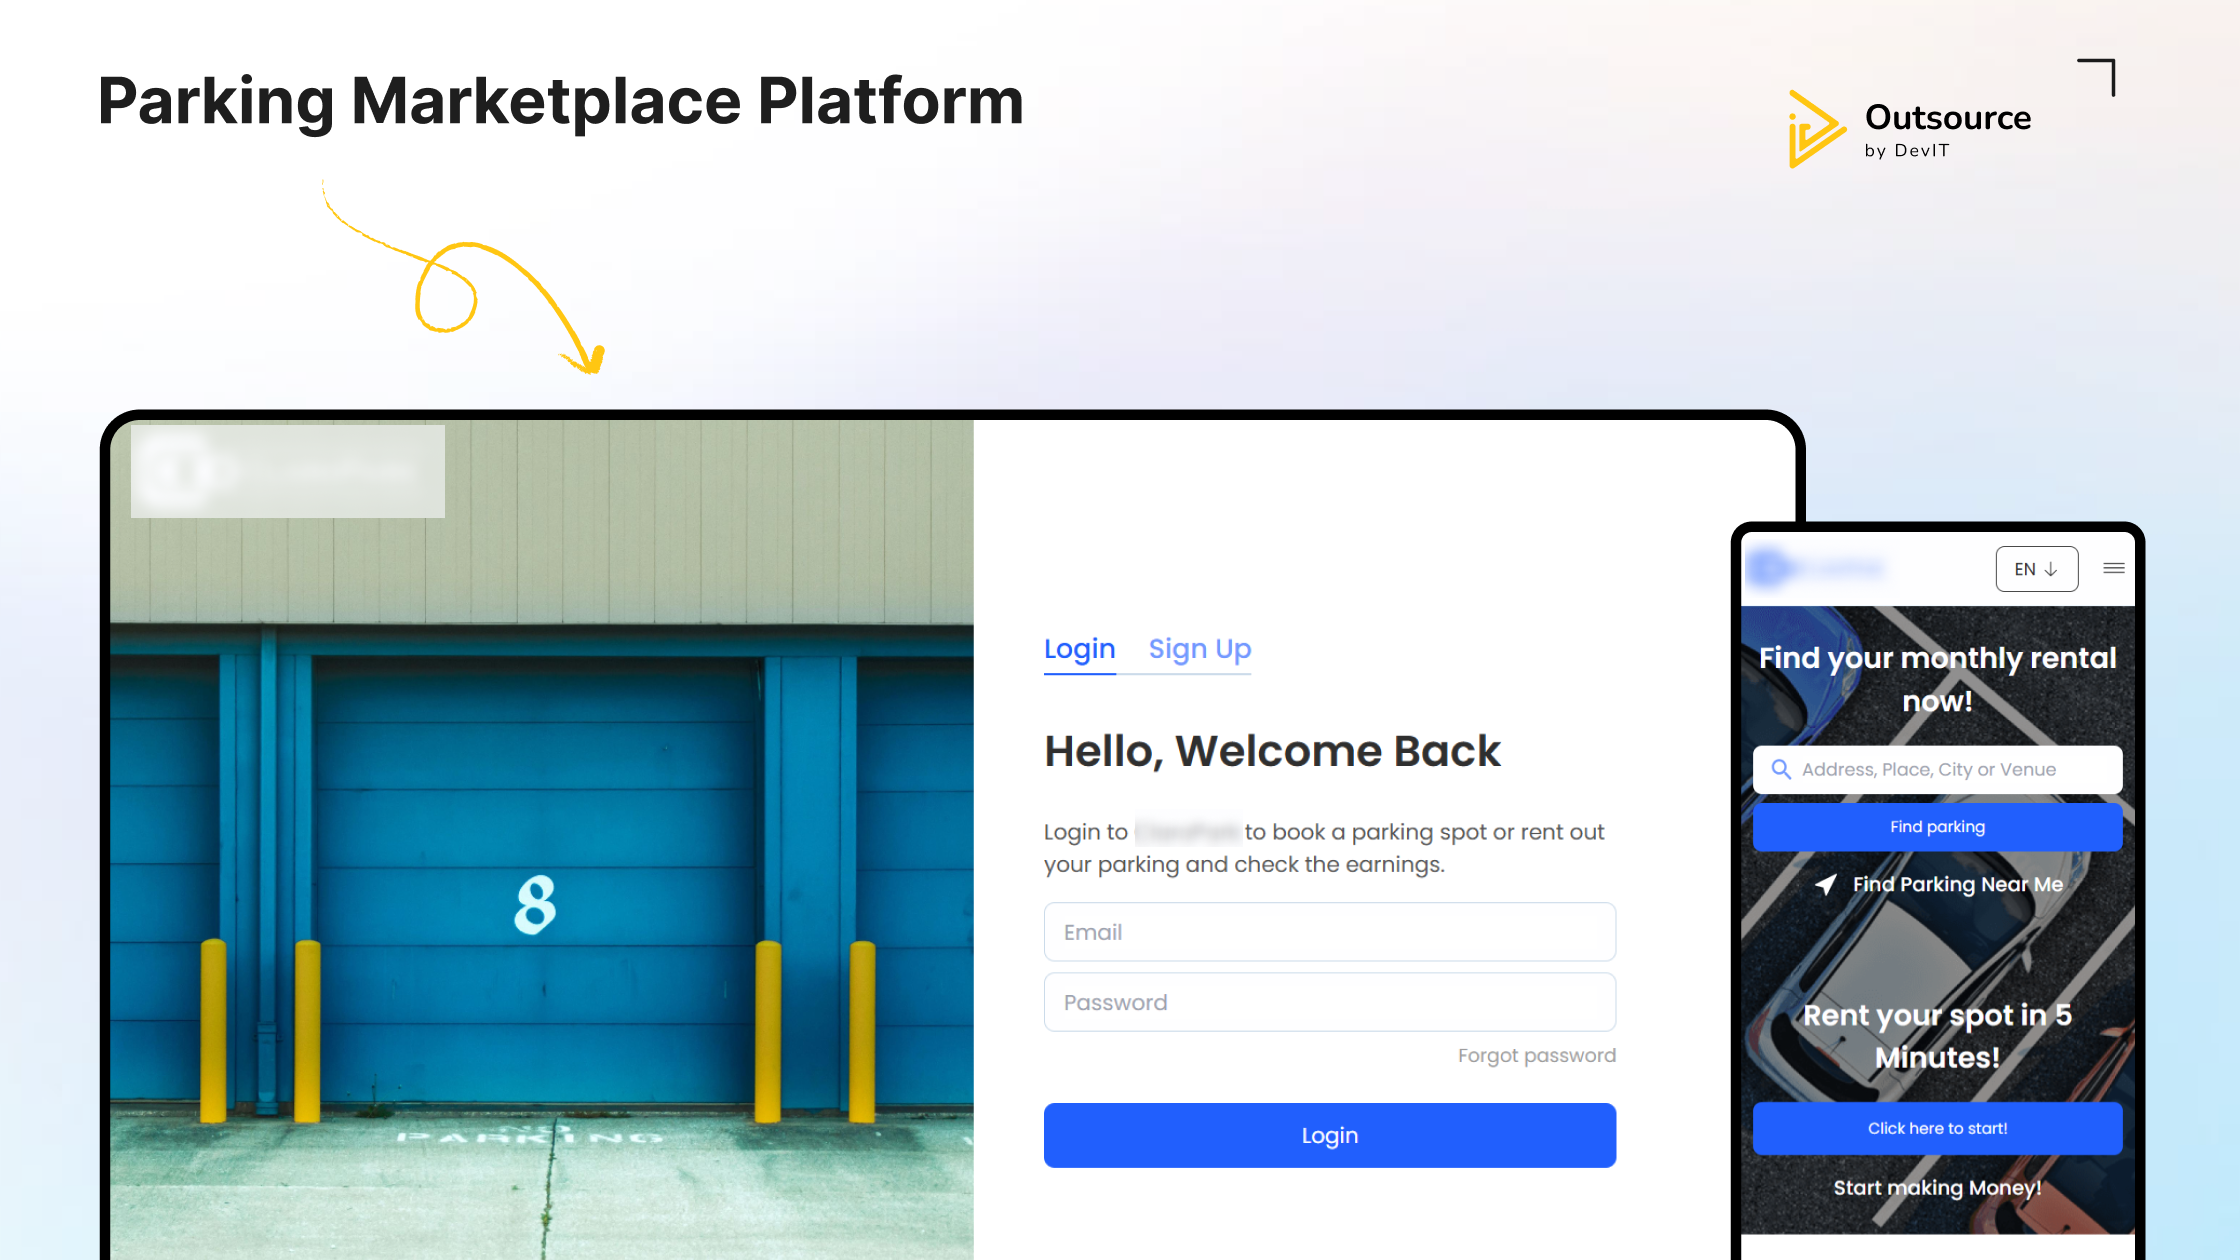The height and width of the screenshot is (1260, 2240).
Task: Click the Forgot password link
Action: 1536,1055
